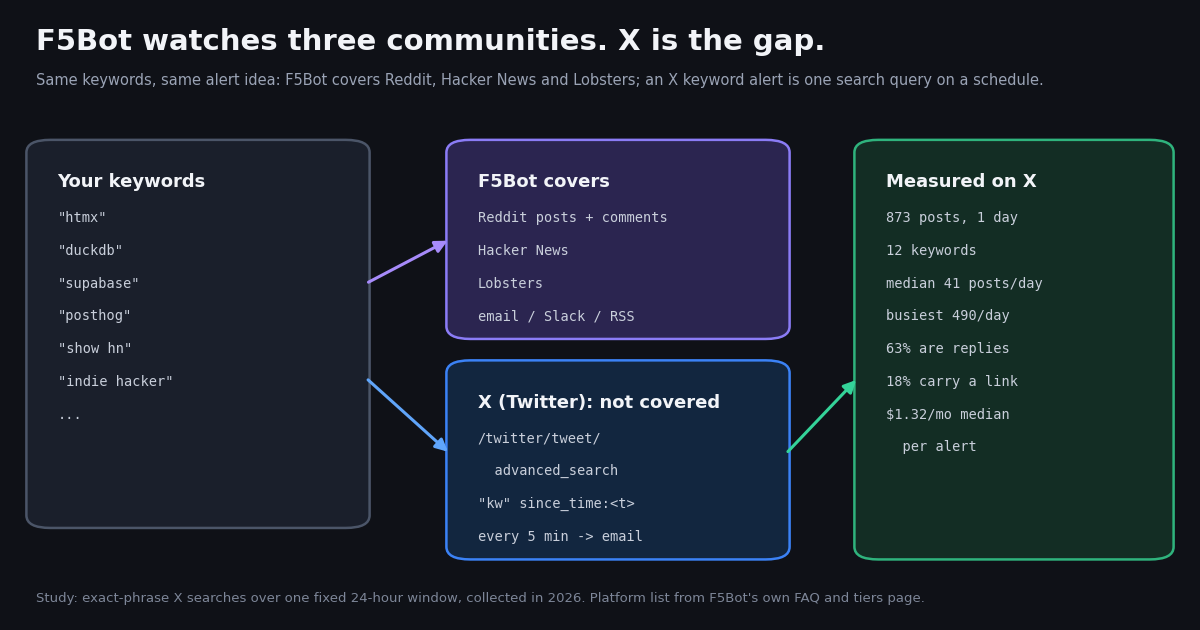Click the title "F5Bot watches three communities. X is the gap."

pyautogui.click(x=430, y=42)
